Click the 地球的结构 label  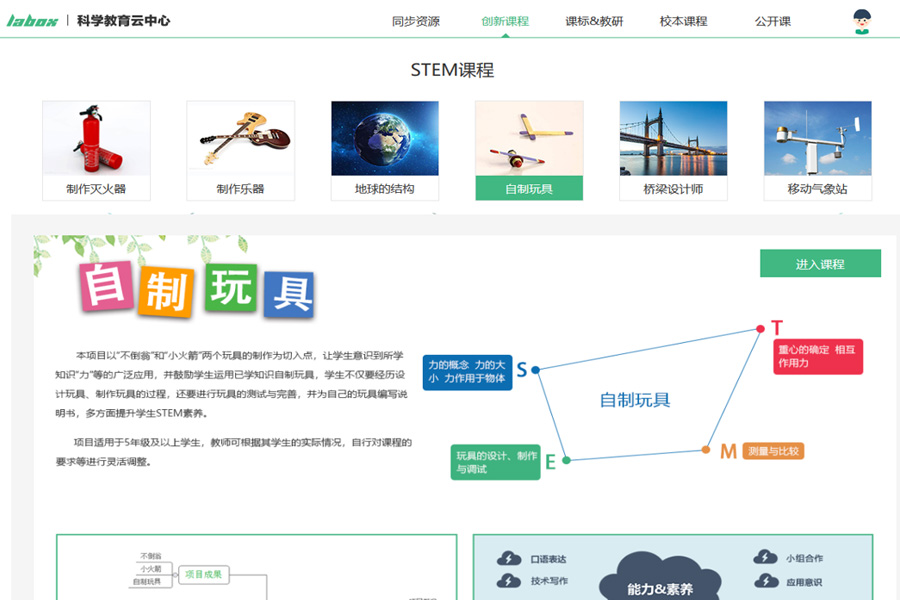(x=385, y=188)
